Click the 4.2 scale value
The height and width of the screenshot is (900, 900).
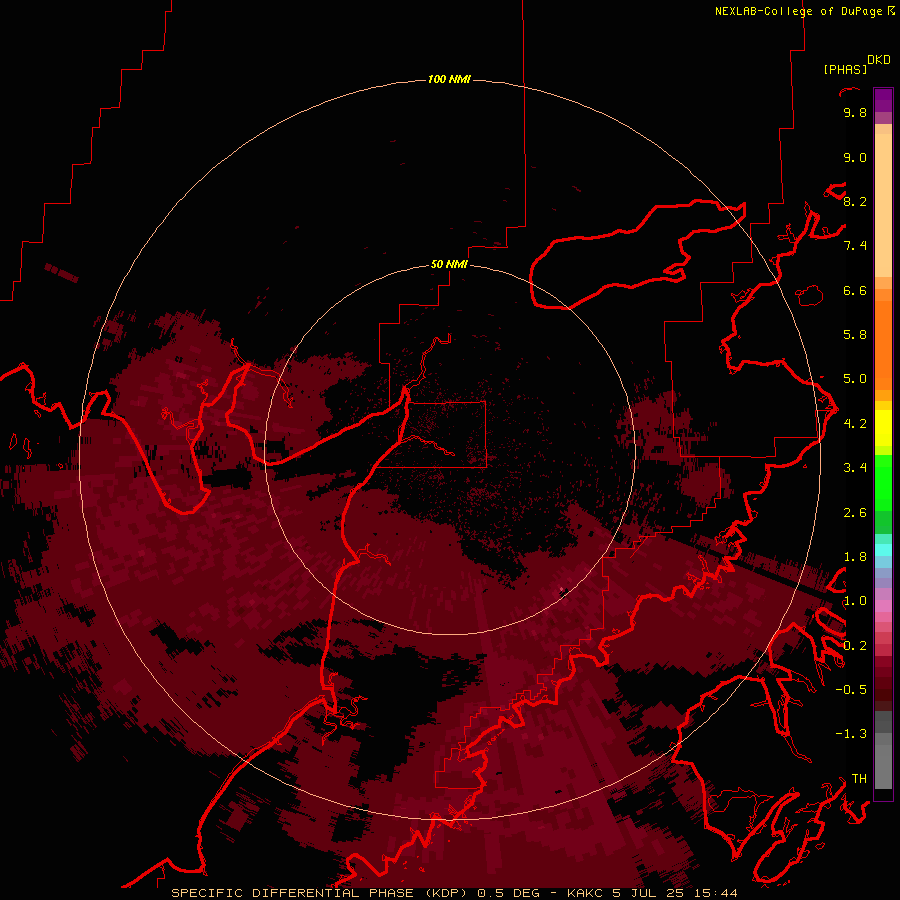point(855,424)
